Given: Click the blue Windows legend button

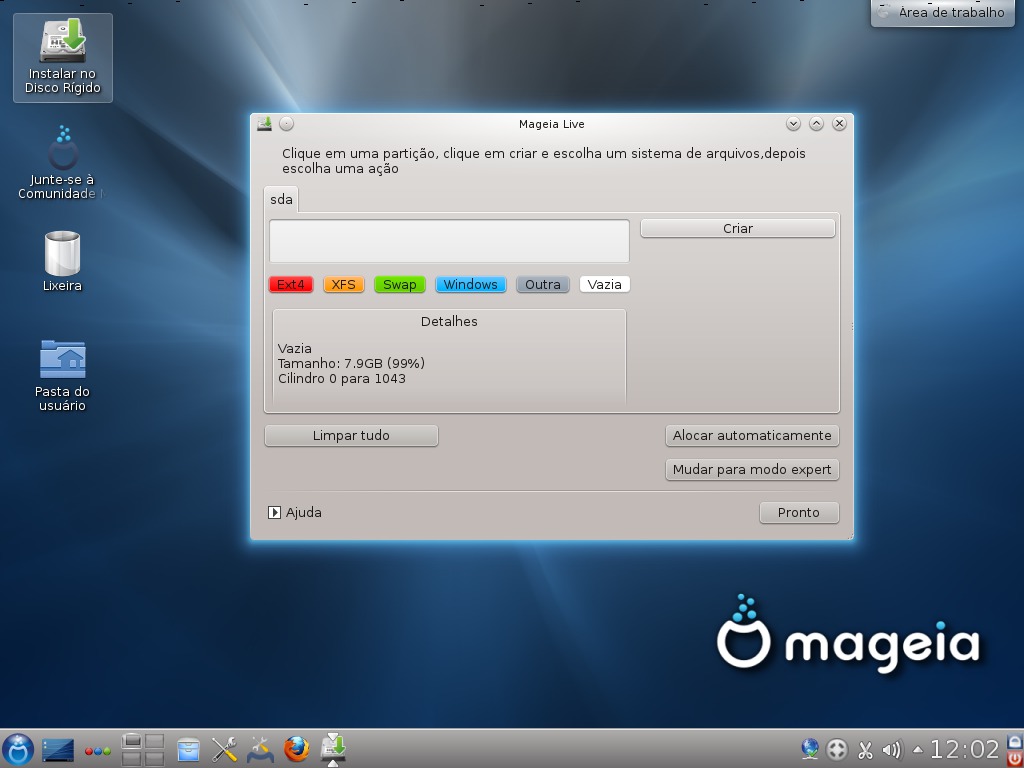Looking at the screenshot, I should 471,285.
